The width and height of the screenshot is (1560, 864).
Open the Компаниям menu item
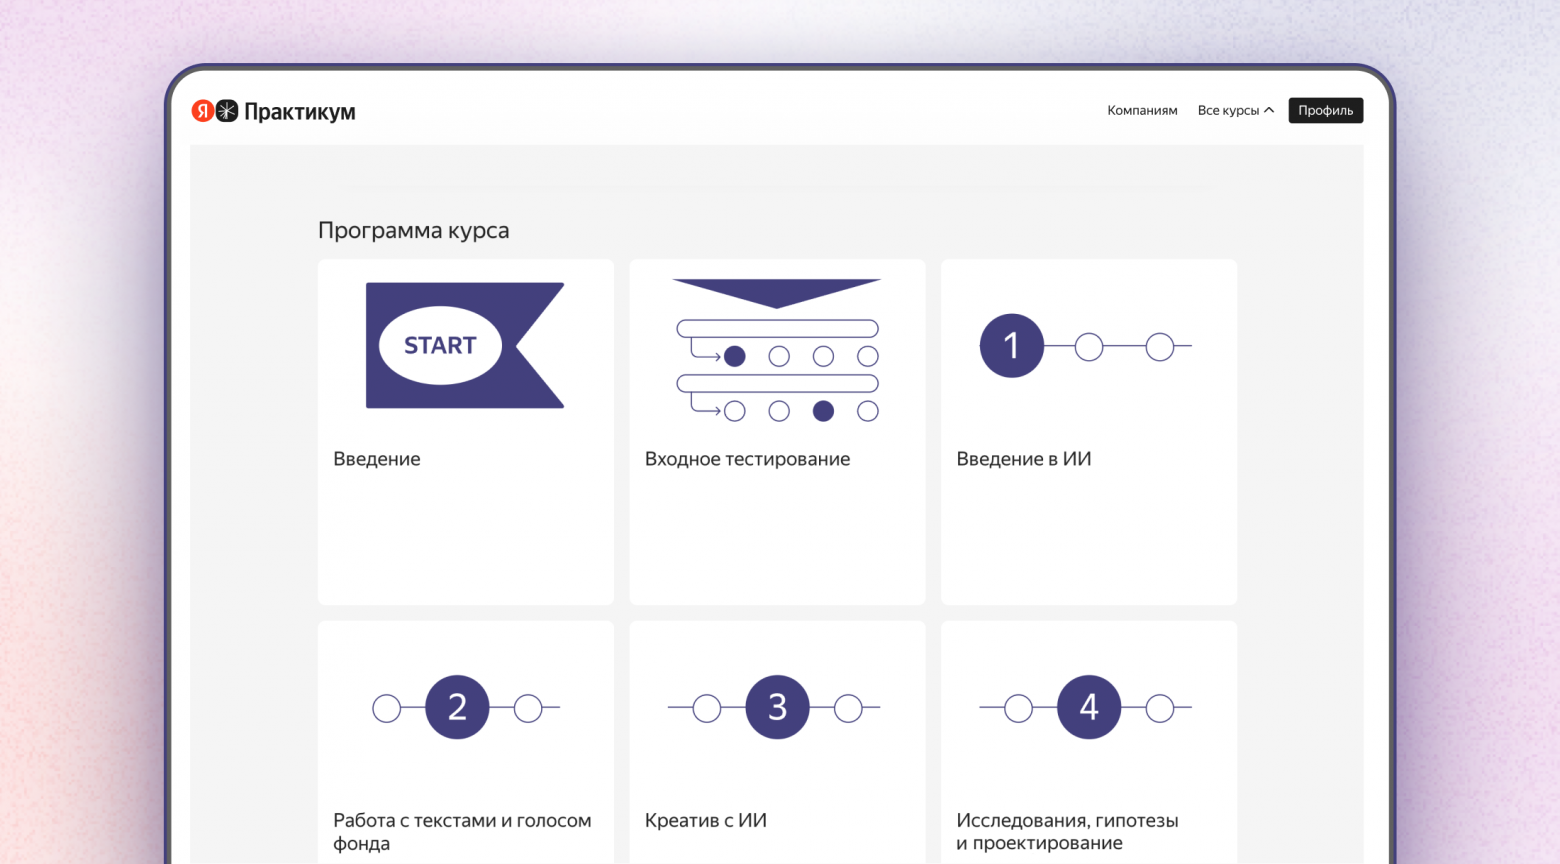[1142, 111]
